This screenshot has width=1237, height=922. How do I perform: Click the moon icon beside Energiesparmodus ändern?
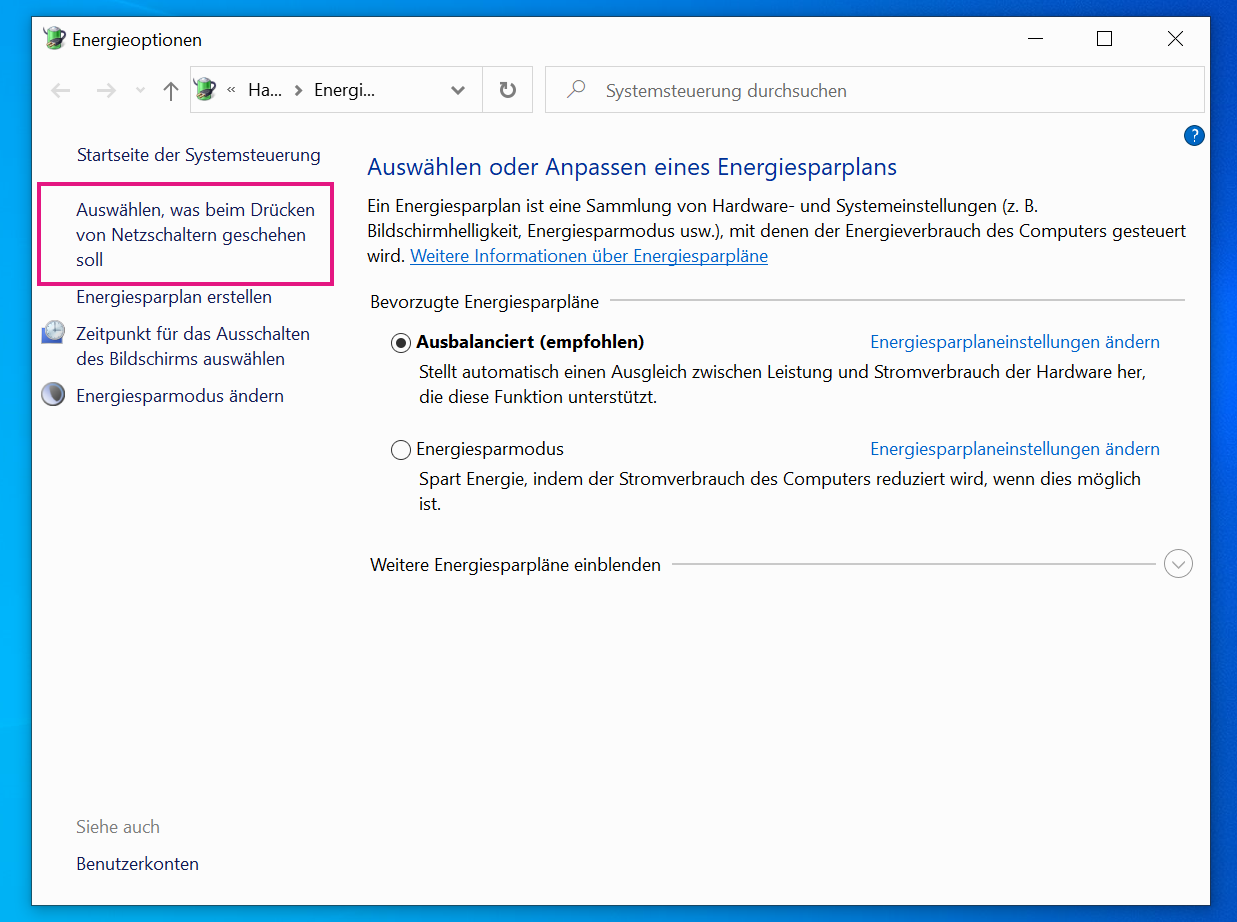53,396
